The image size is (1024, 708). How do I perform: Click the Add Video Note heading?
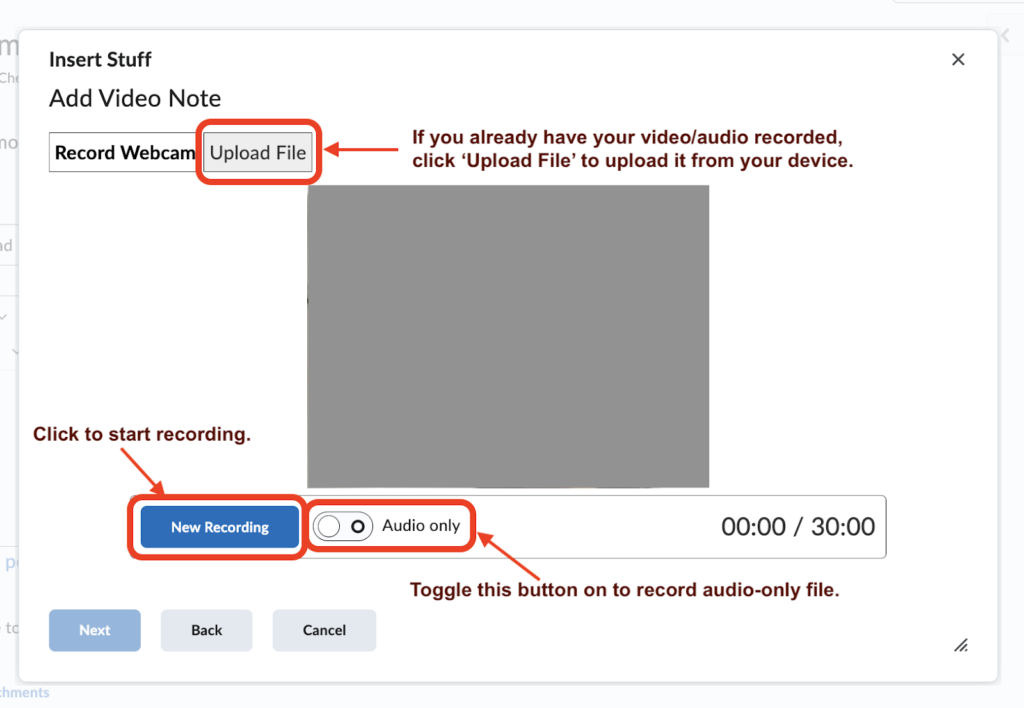pos(135,98)
